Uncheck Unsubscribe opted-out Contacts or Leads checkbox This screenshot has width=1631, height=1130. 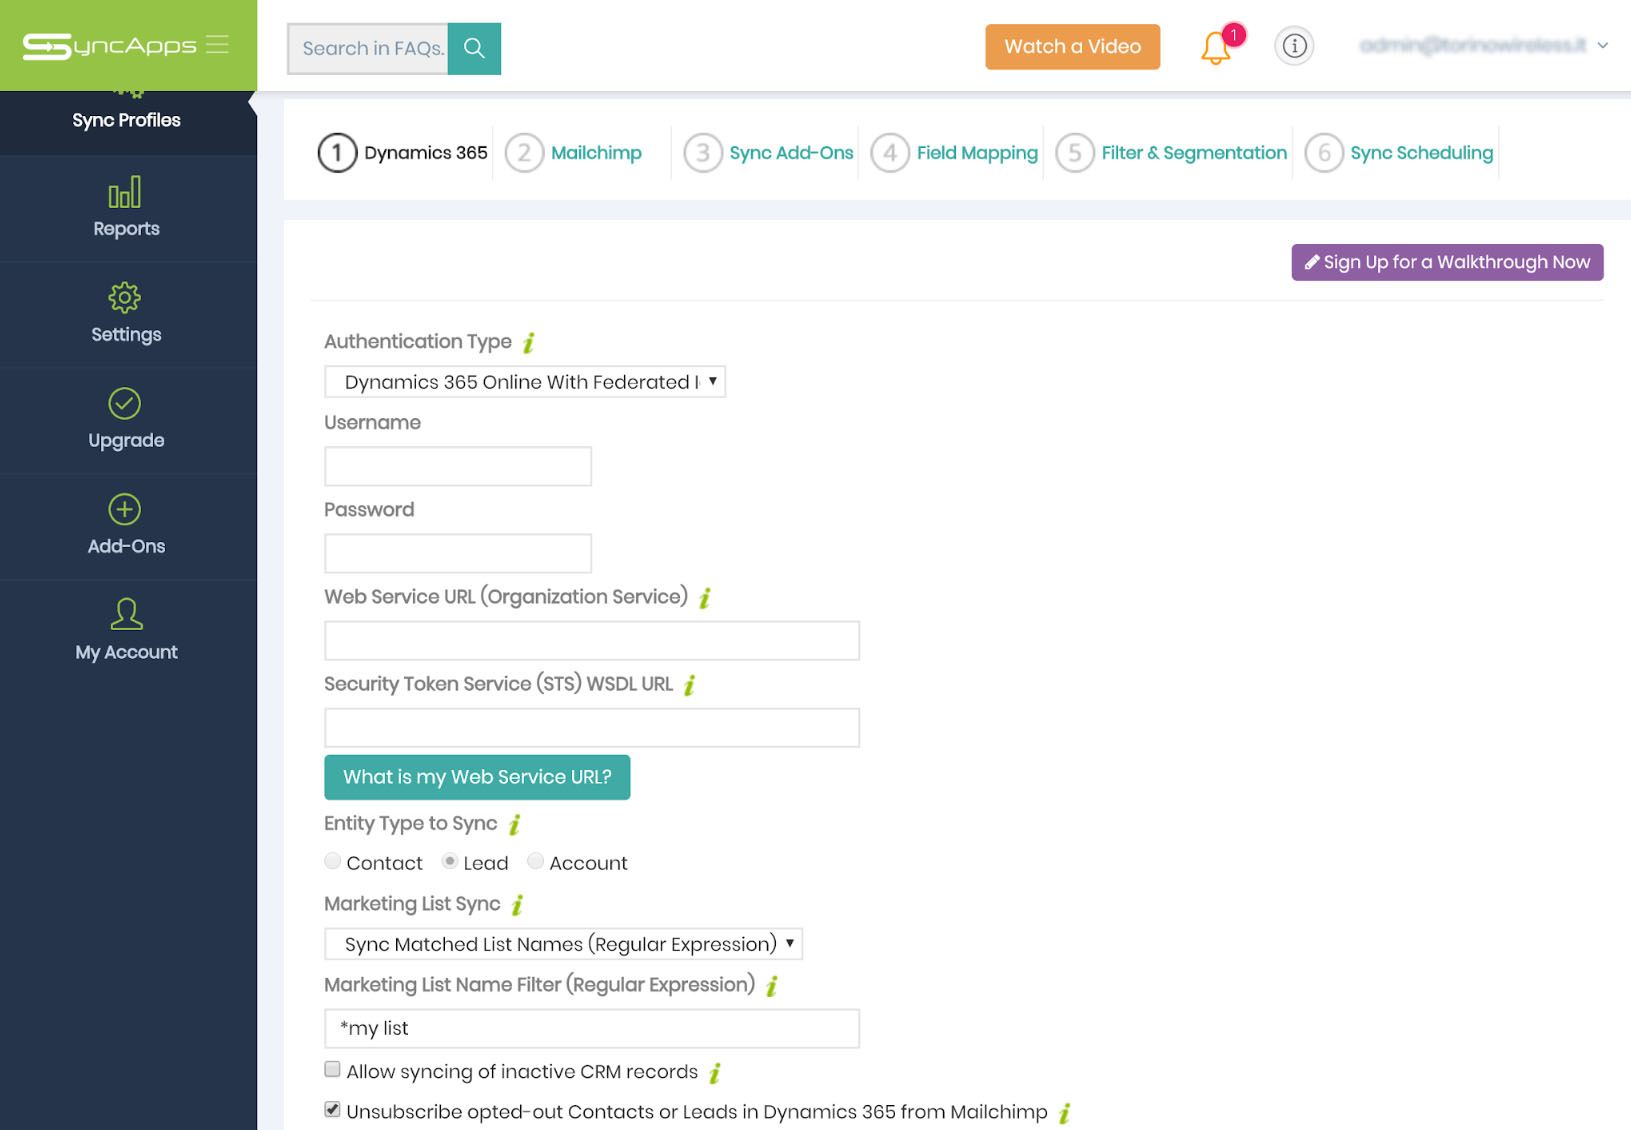(x=332, y=1109)
